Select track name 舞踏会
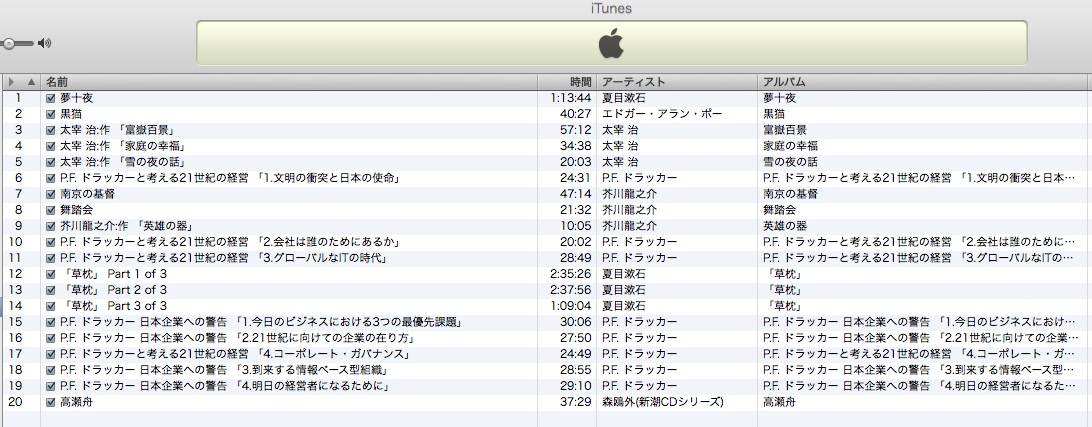This screenshot has width=1092, height=427. click(x=77, y=210)
